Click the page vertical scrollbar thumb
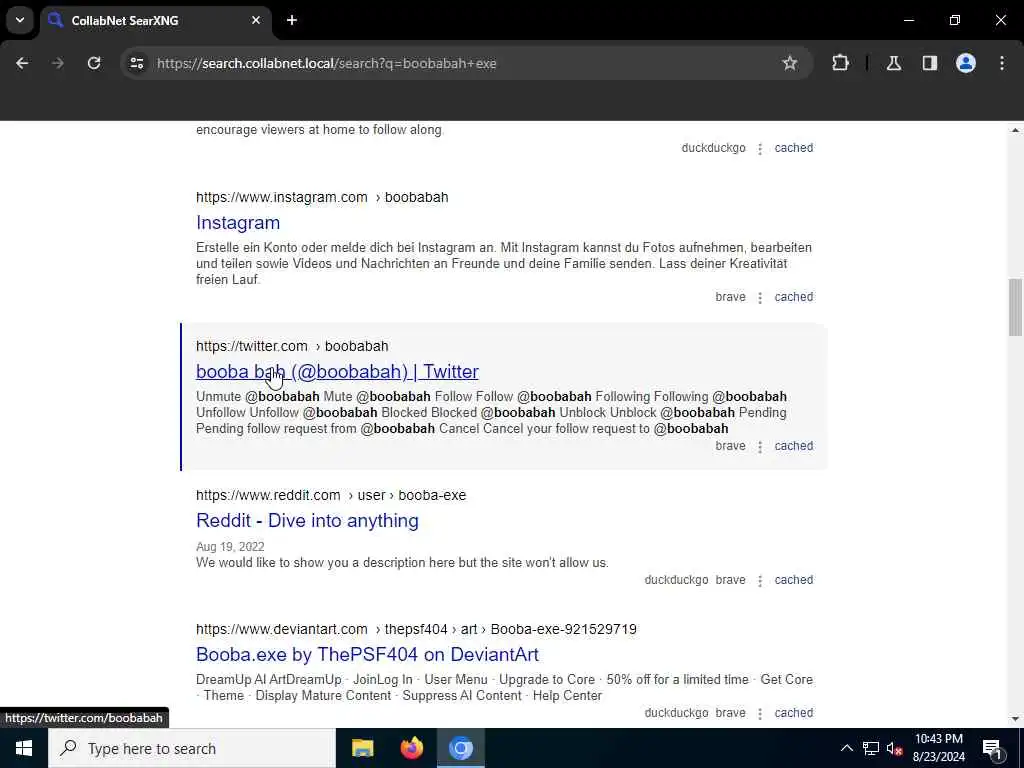 1015,307
